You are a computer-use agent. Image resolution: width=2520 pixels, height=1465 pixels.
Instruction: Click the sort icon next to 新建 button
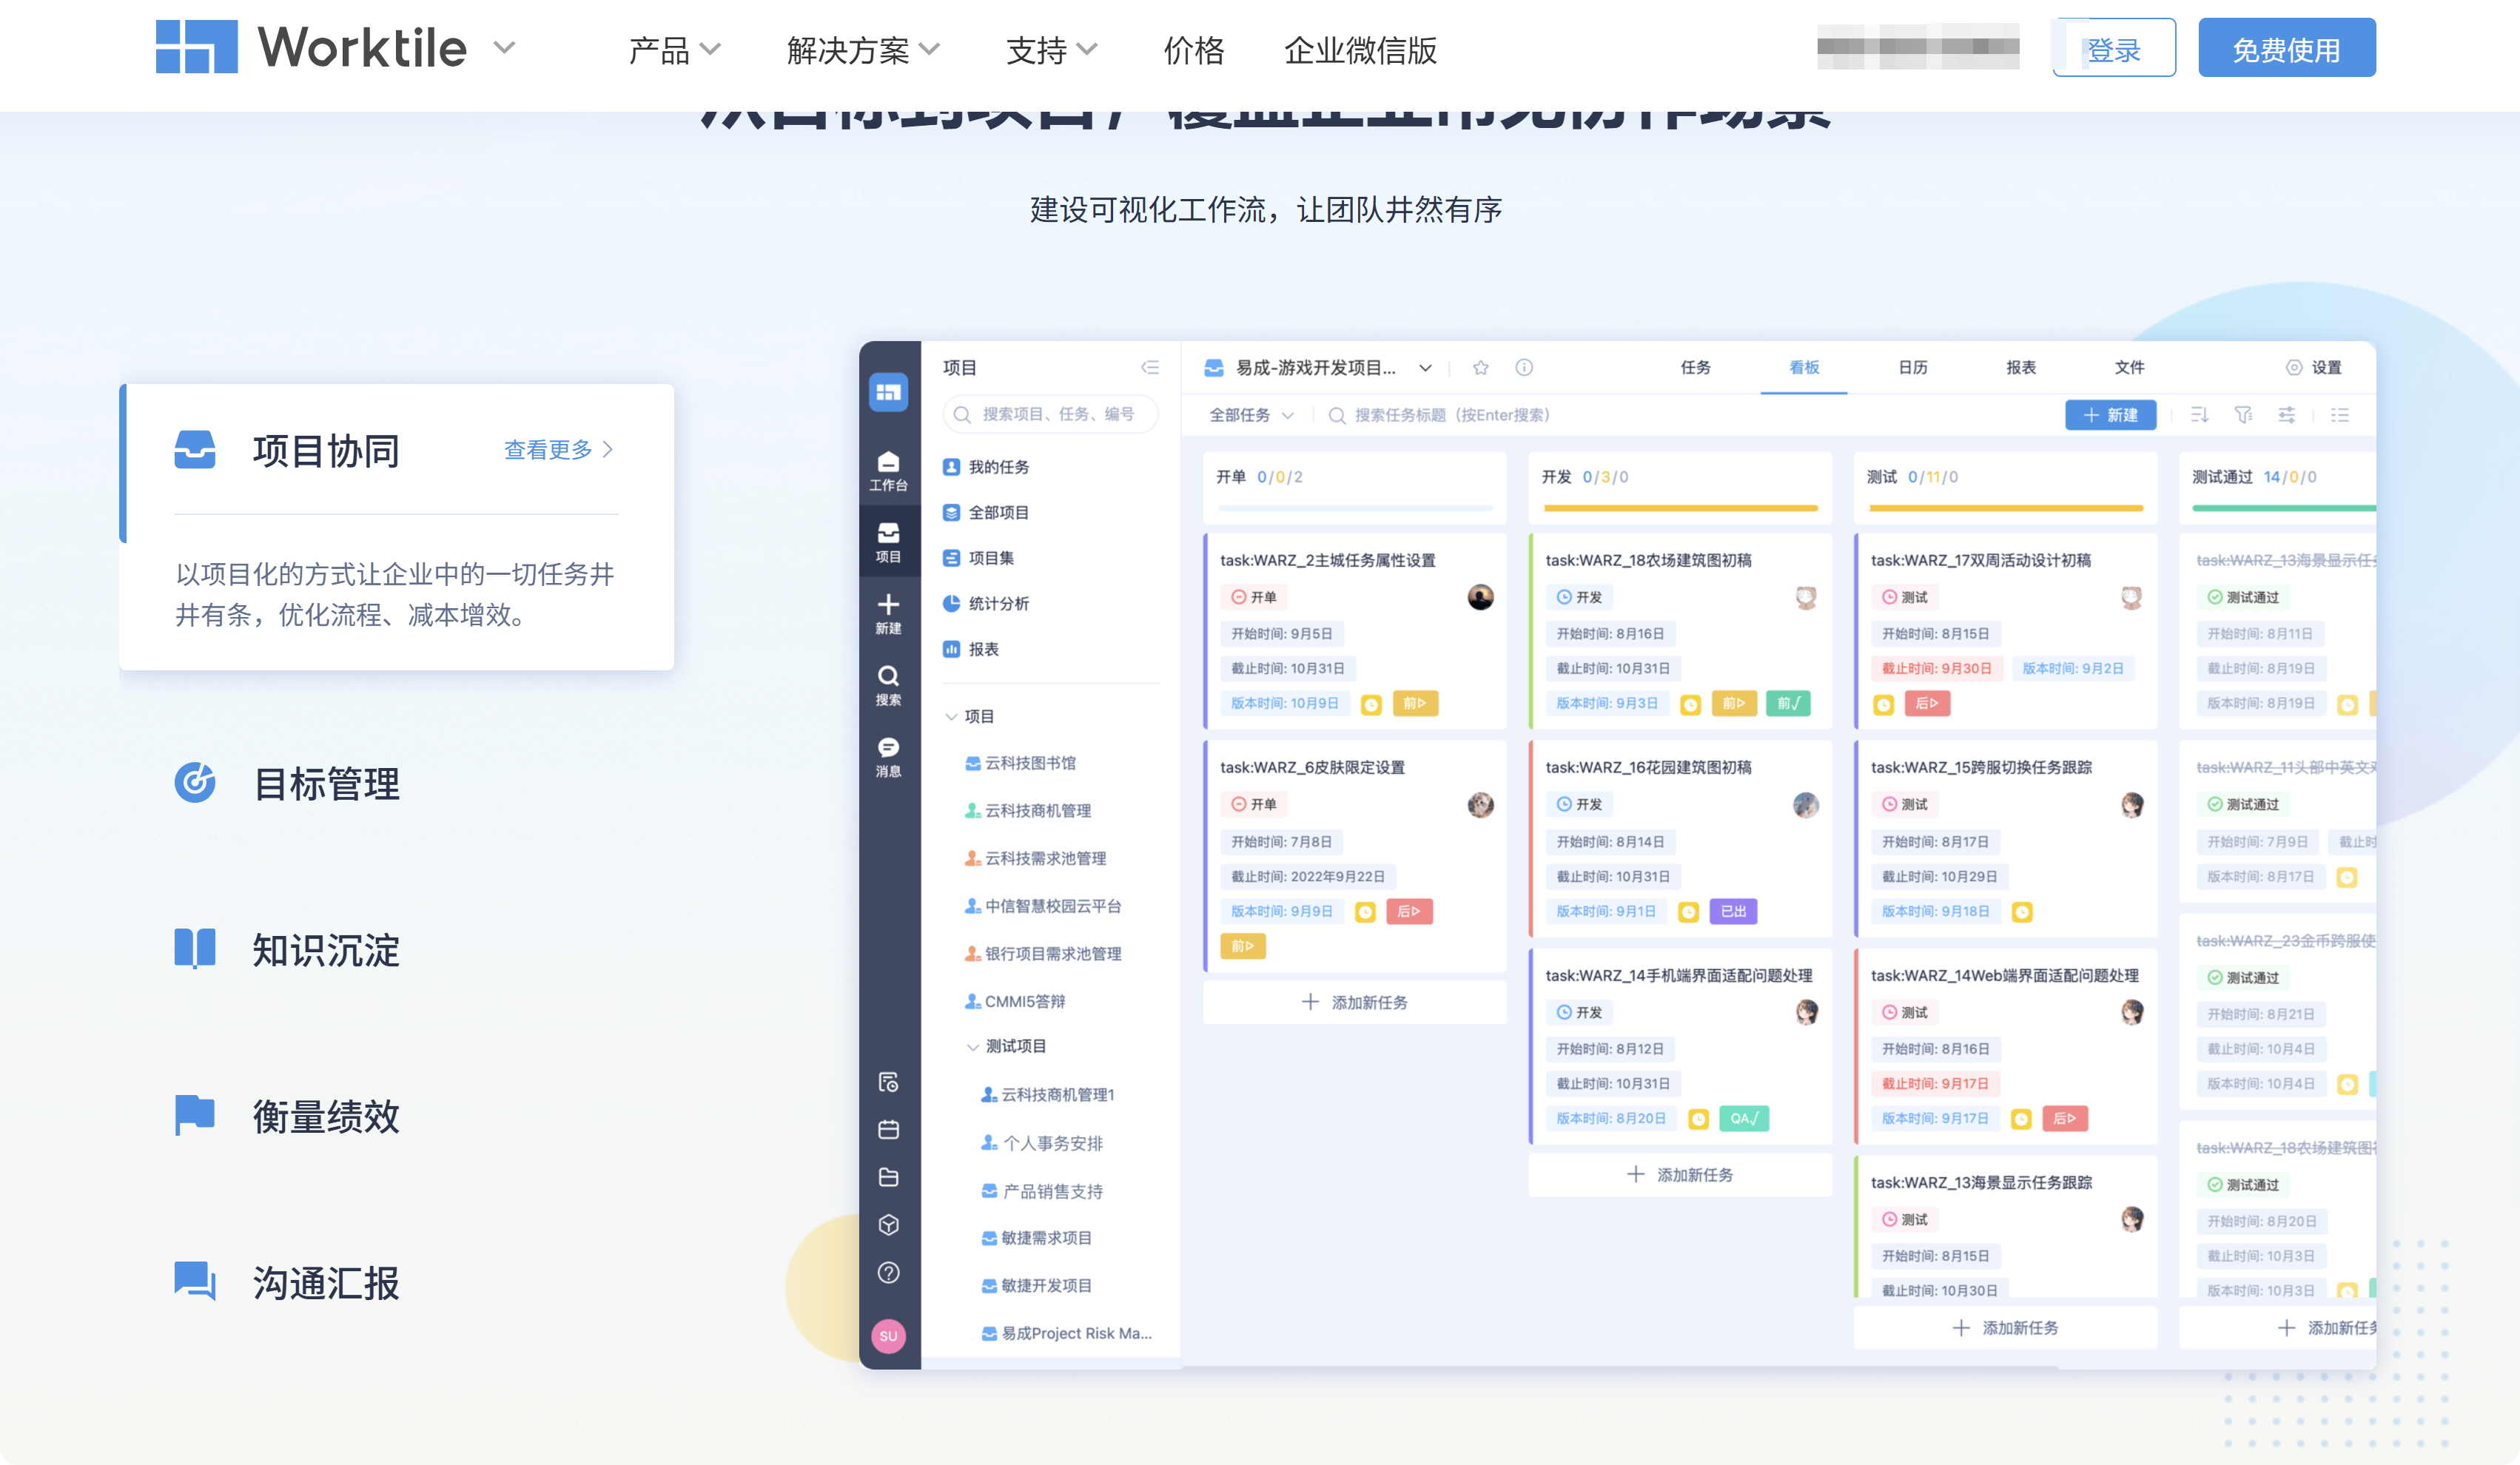pyautogui.click(x=2199, y=415)
